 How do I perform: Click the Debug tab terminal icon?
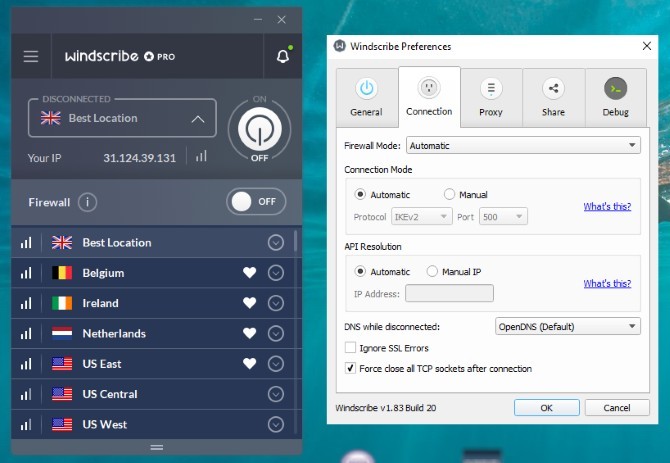tap(615, 88)
